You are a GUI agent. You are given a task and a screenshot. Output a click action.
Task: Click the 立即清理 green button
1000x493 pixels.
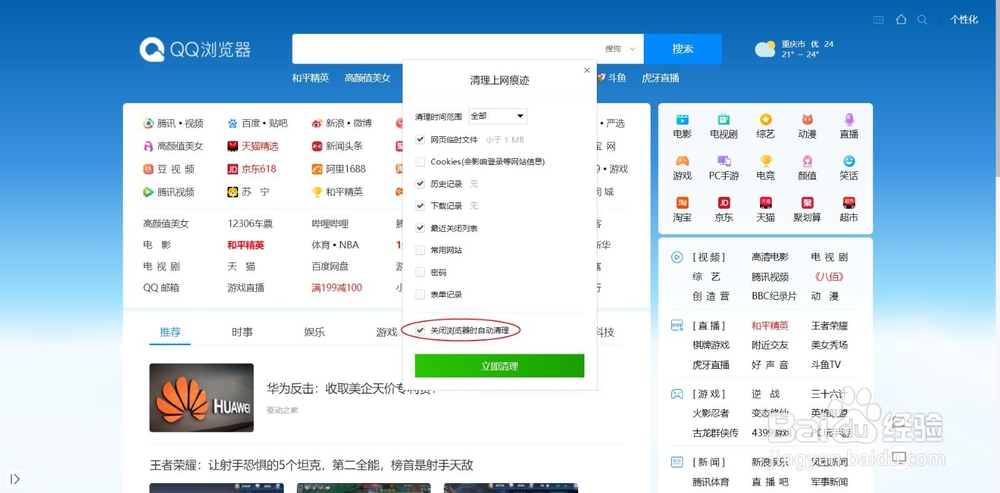(x=499, y=366)
